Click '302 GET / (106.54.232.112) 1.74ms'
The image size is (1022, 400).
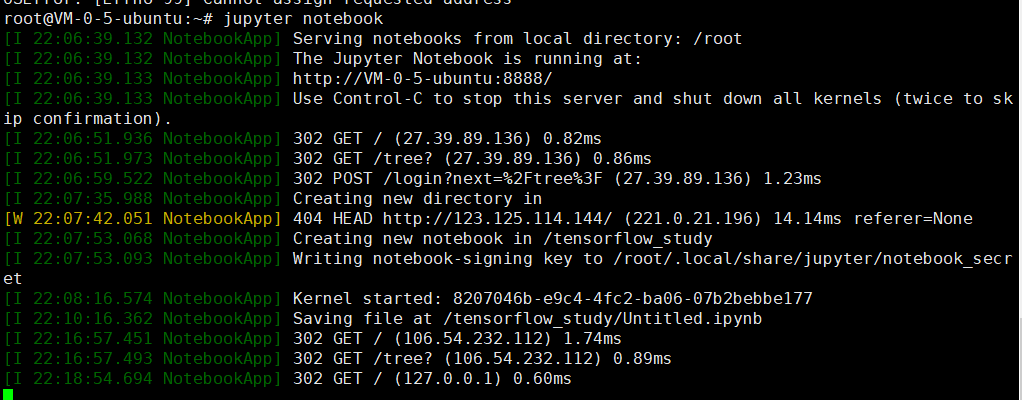pyautogui.click(x=457, y=339)
